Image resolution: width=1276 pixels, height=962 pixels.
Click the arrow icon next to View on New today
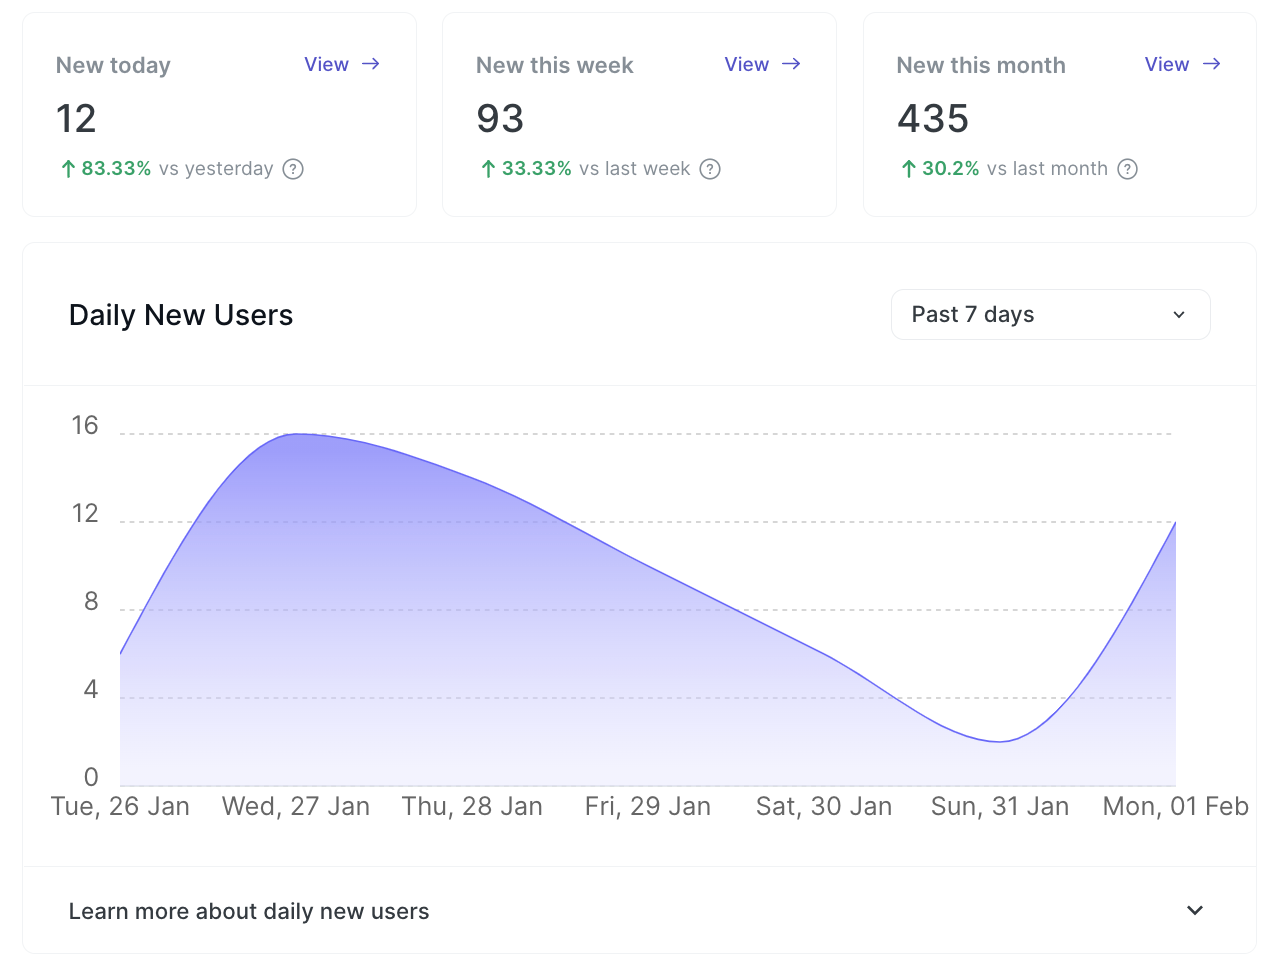pos(371,63)
